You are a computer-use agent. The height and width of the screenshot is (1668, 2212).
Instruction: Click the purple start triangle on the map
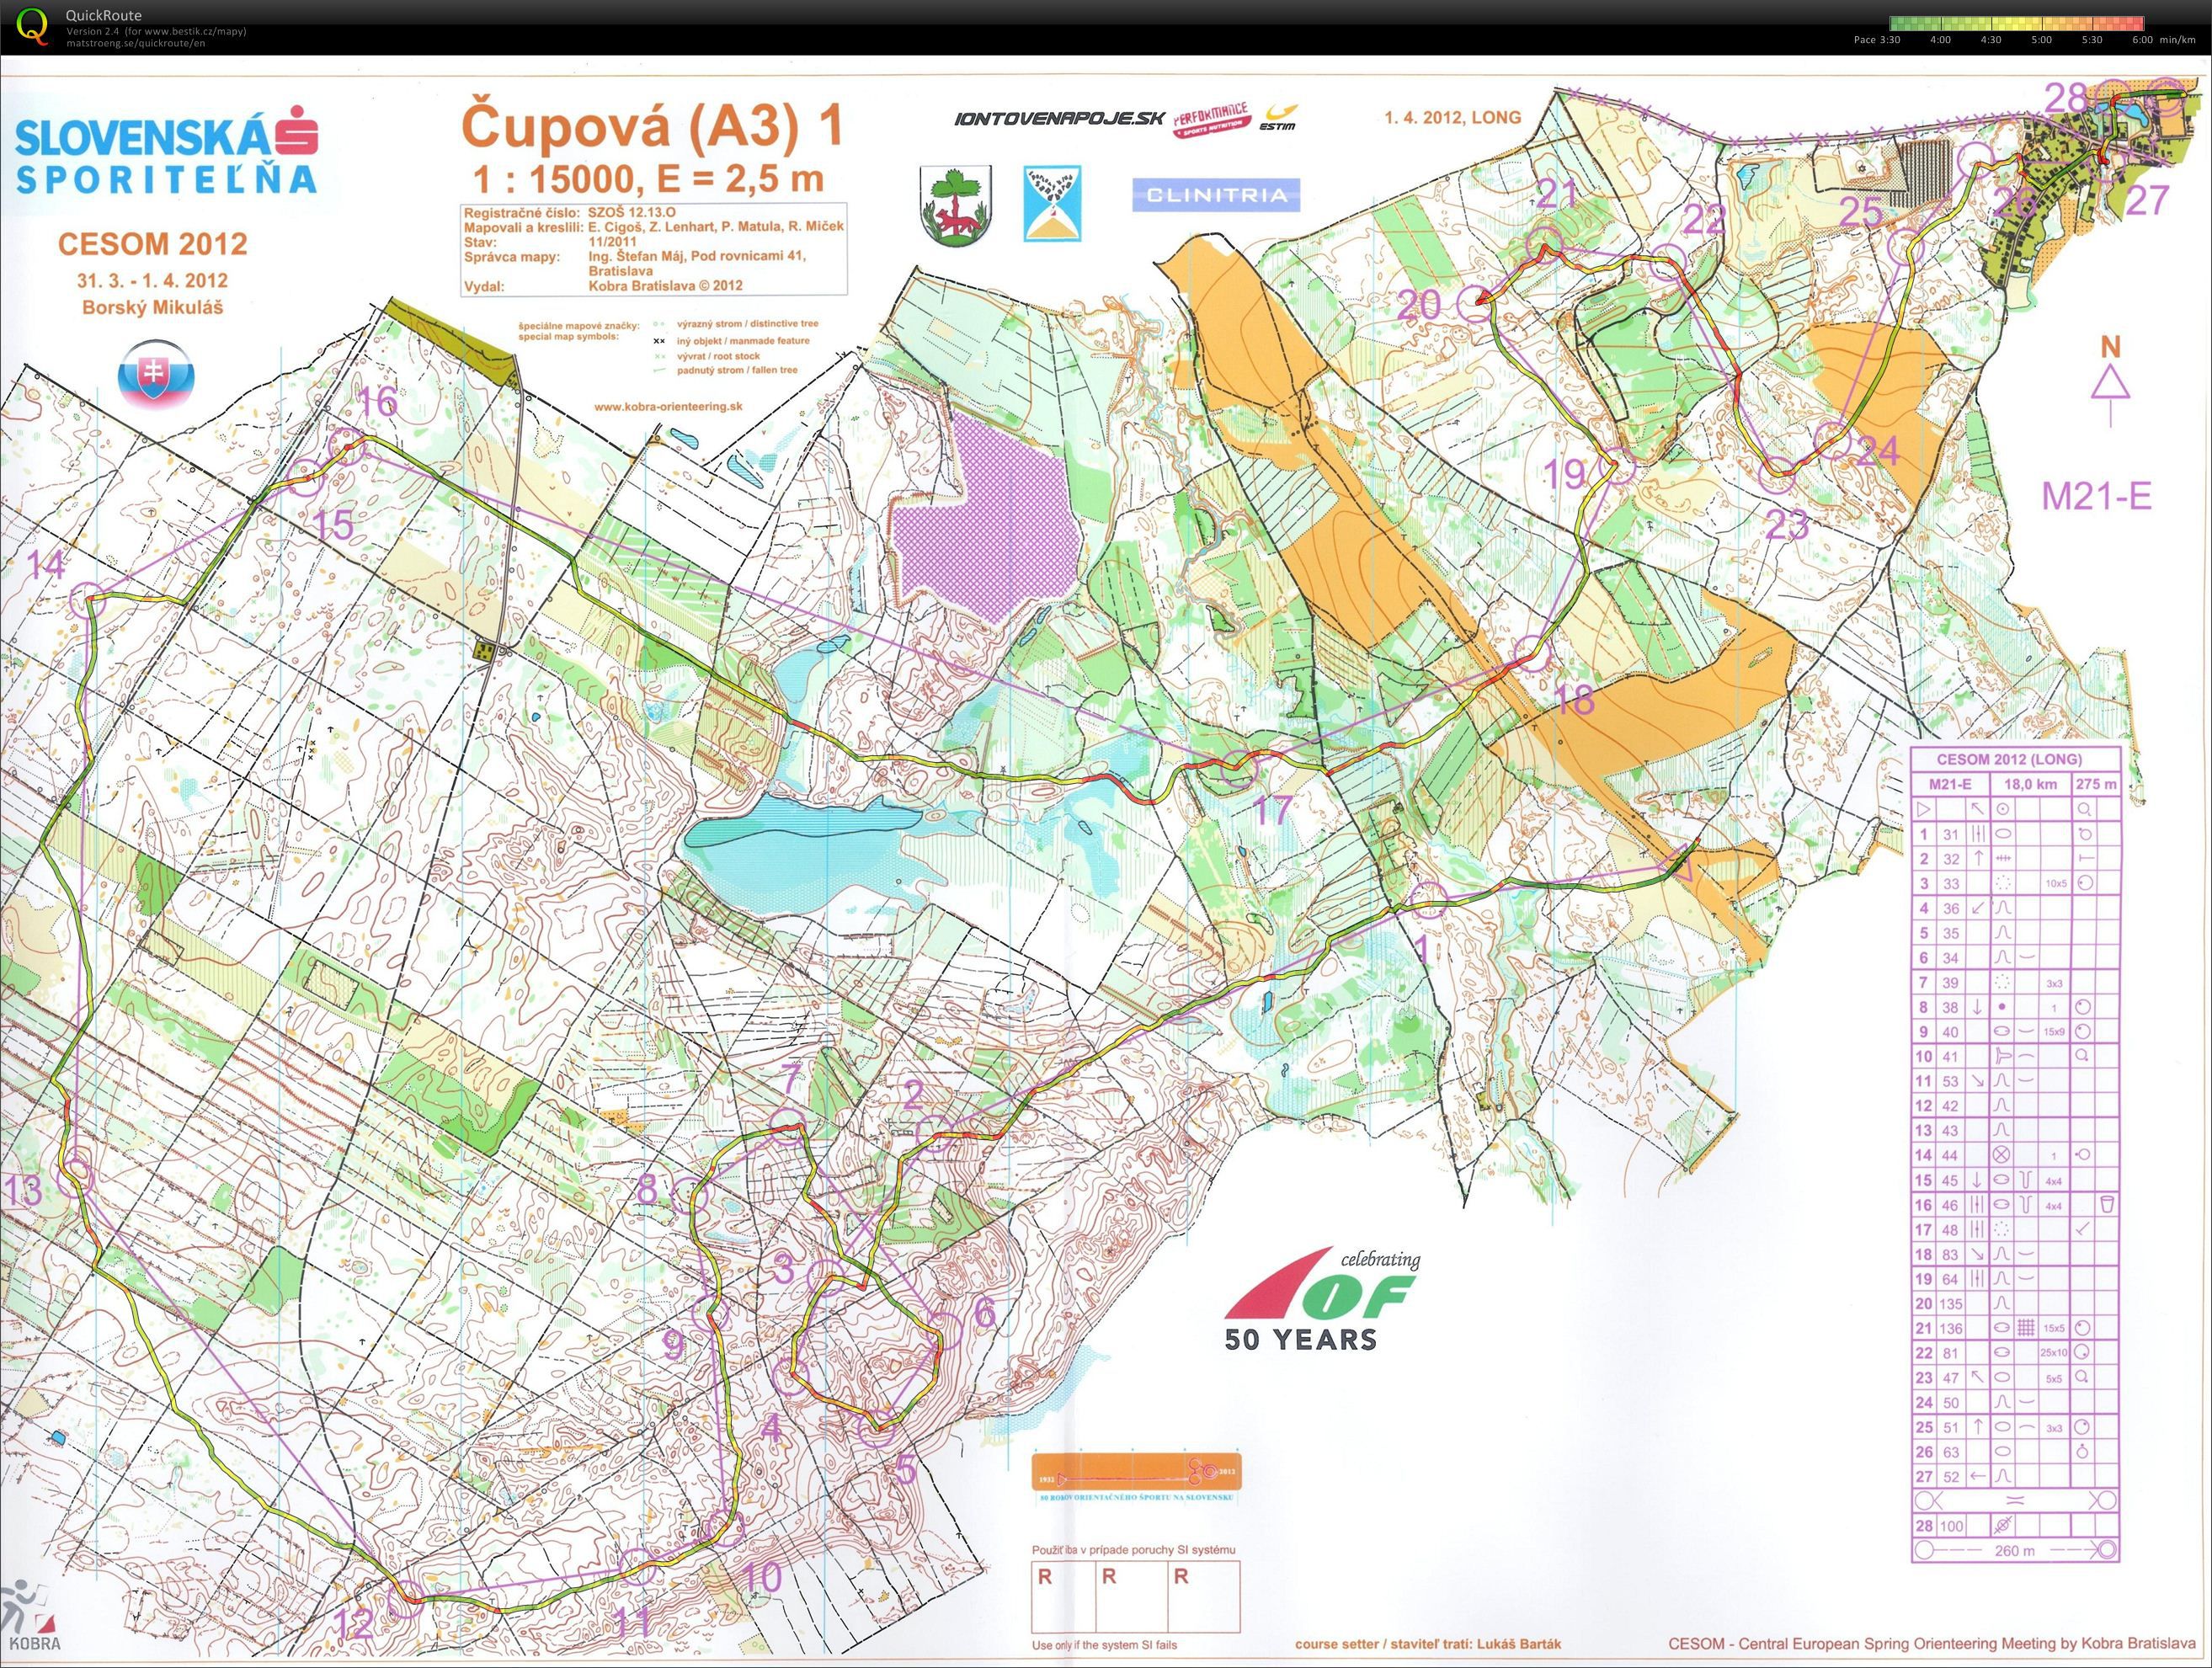[1679, 864]
